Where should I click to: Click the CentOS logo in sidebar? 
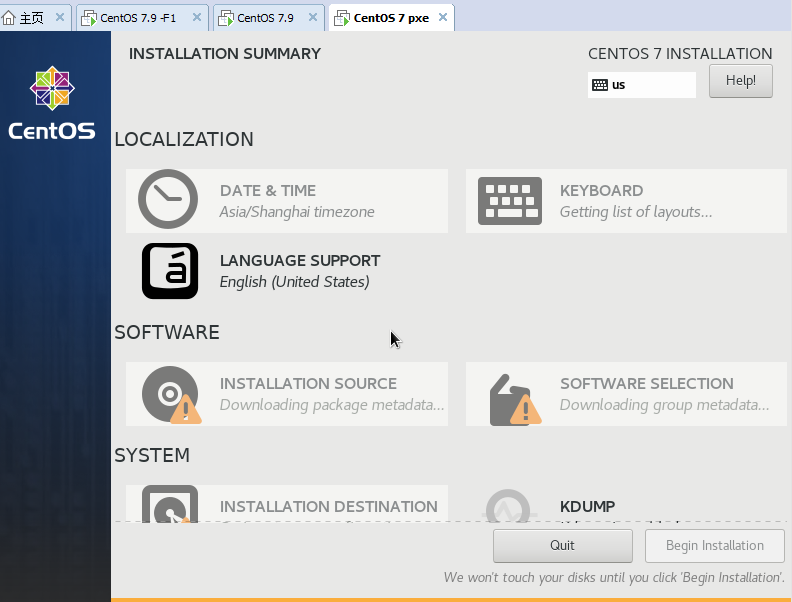click(x=52, y=103)
